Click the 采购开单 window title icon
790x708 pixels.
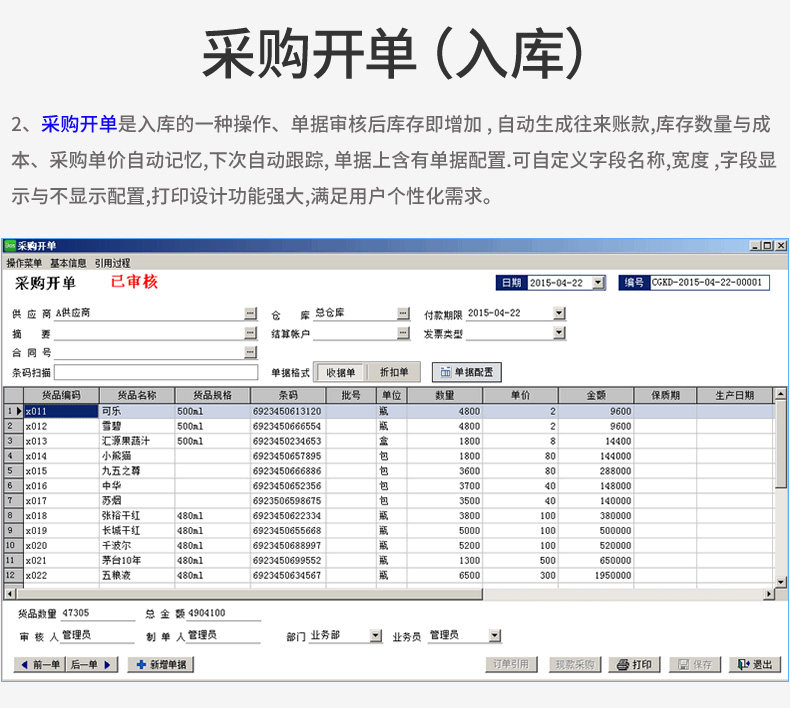[10, 246]
